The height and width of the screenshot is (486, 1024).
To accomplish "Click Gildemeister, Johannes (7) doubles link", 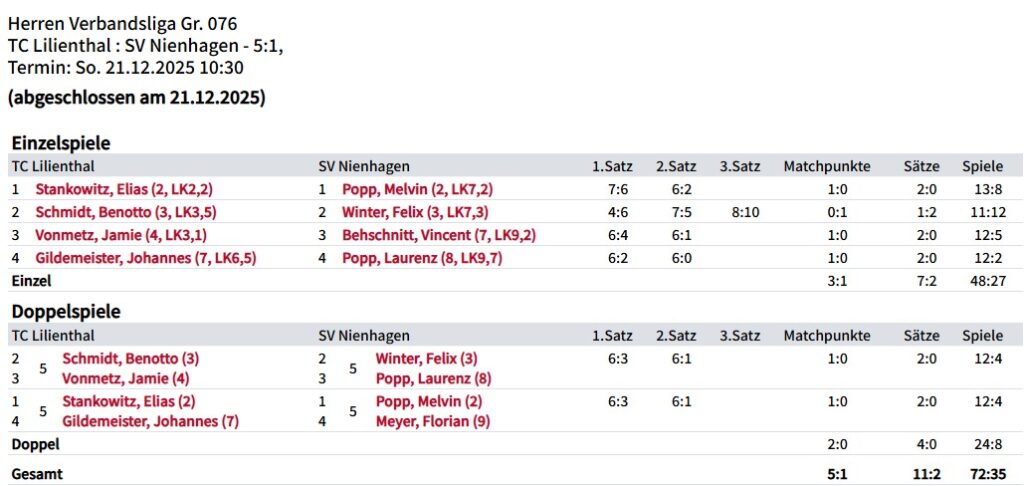I will click(x=150, y=421).
